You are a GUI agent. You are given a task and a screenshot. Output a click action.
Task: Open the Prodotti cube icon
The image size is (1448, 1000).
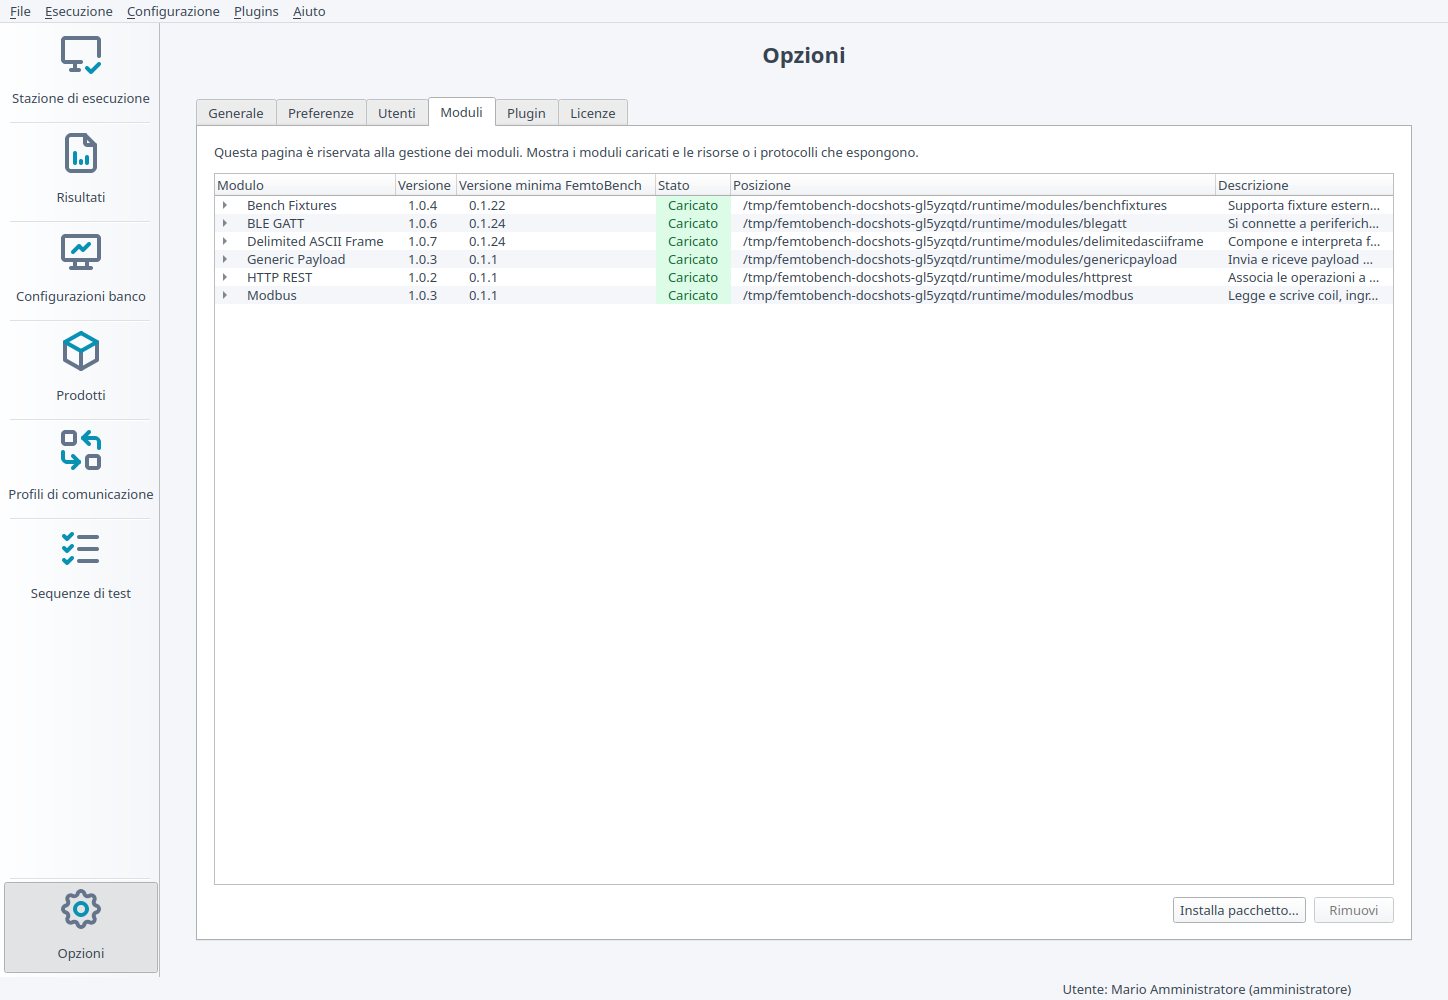[81, 352]
